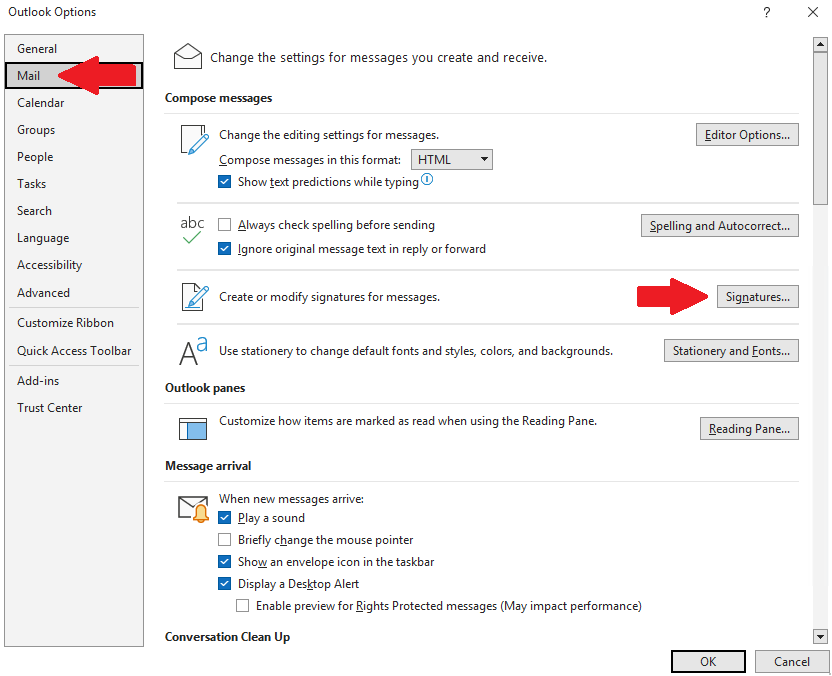Open Customize Ribbon settings
832x676 pixels.
click(x=74, y=323)
